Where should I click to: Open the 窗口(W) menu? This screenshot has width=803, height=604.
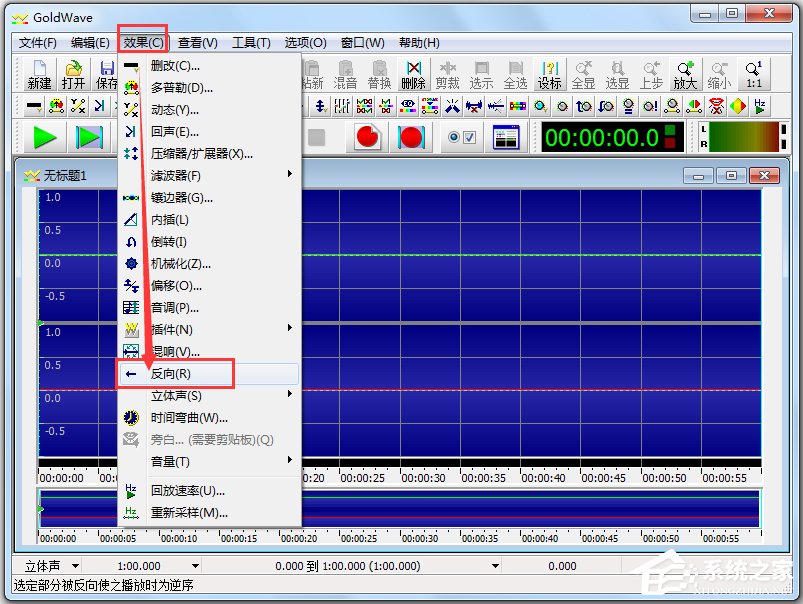coord(363,43)
